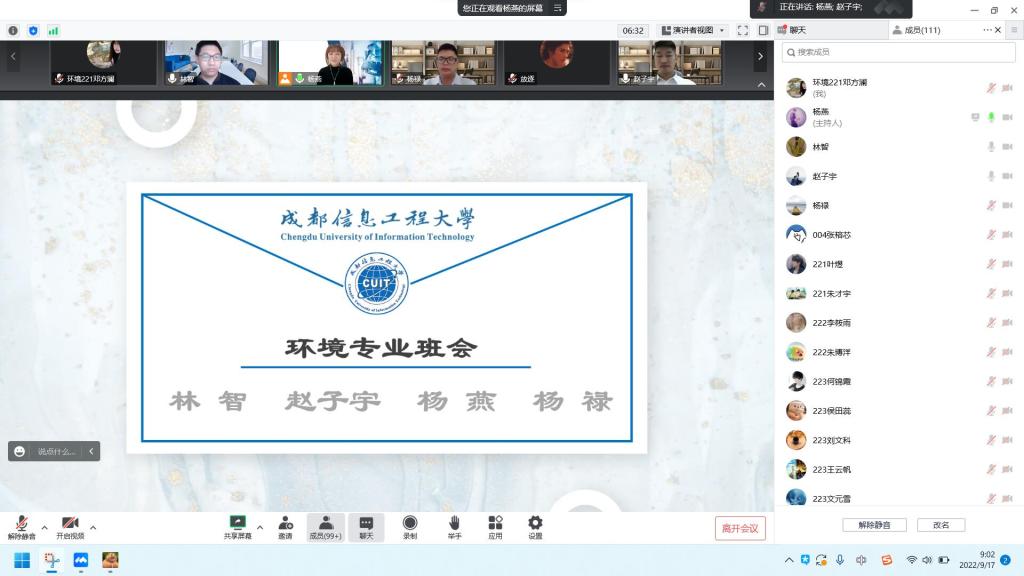1024x576 pixels.
Task: Open 设置 settings gear in meeting toolbar
Action: click(535, 523)
